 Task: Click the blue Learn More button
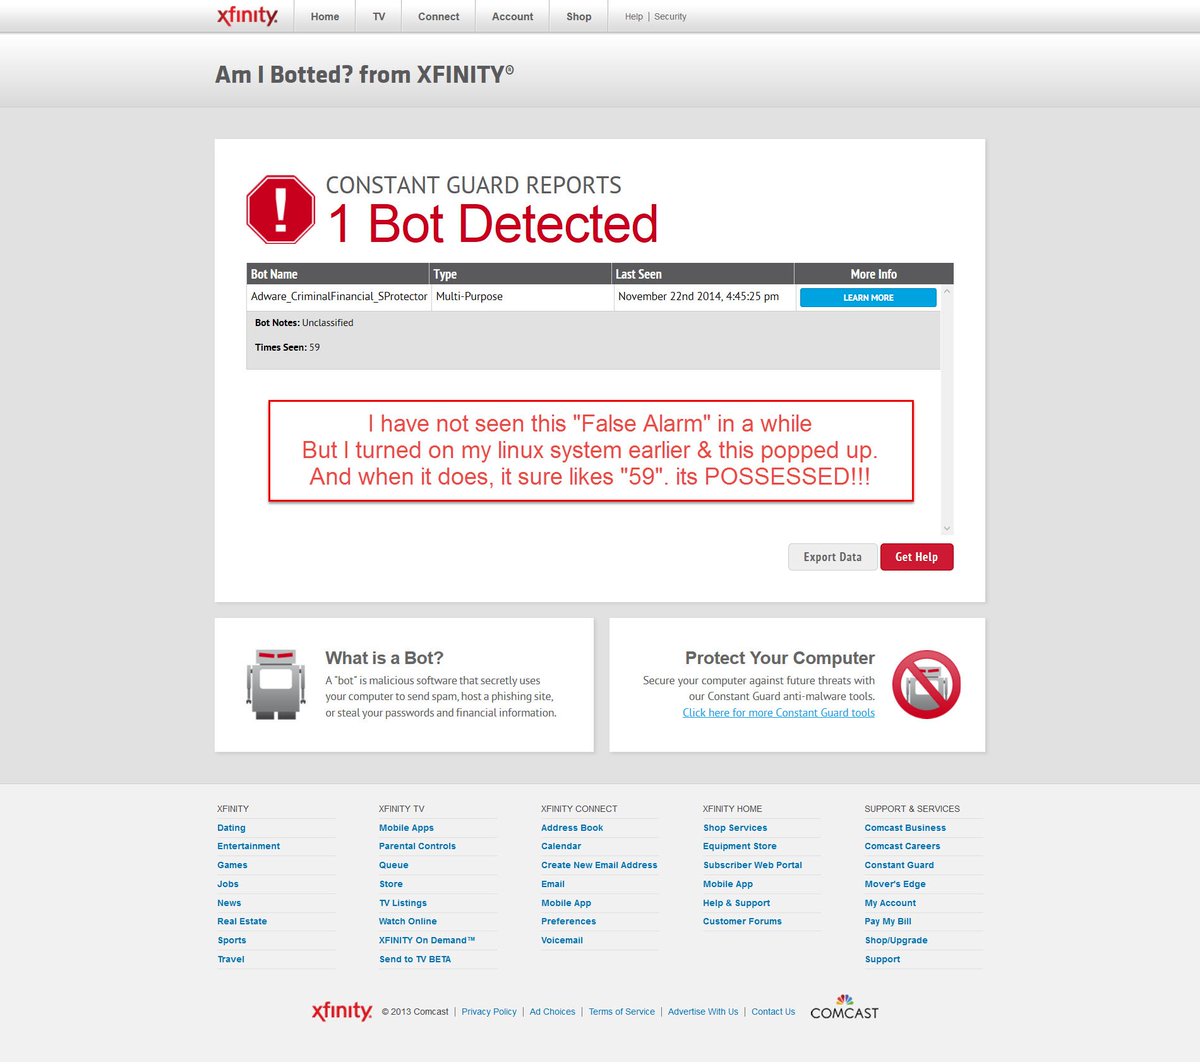pyautogui.click(x=868, y=298)
